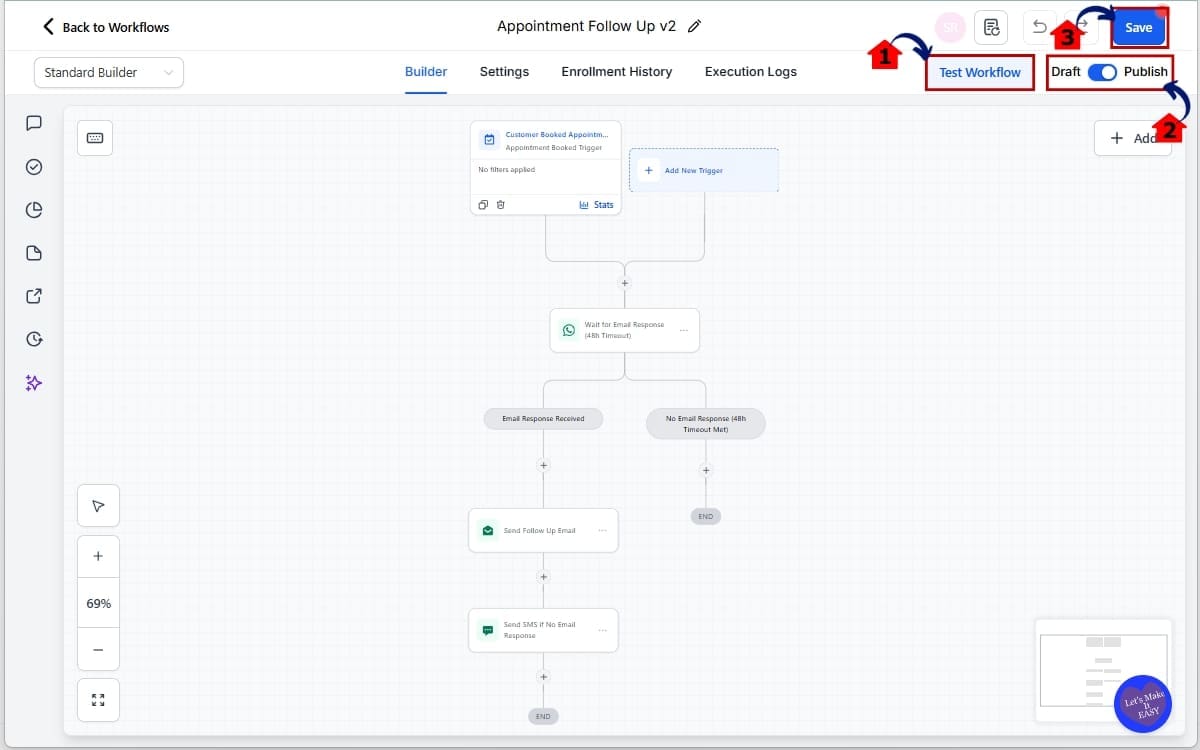Open the Execution Logs tab

point(750,72)
